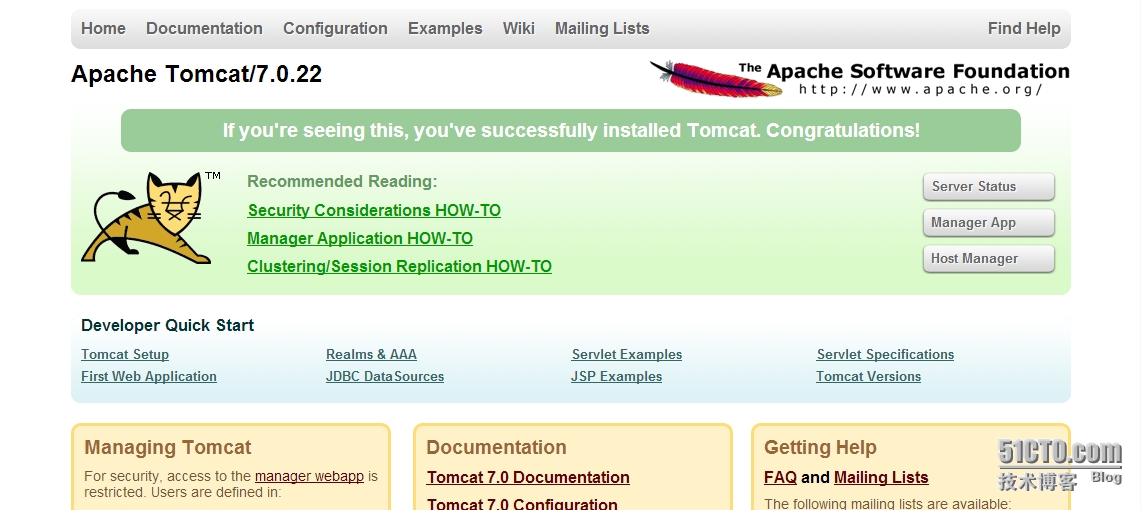Open Mailing Lists link under Getting Help
The image size is (1141, 510).
click(881, 477)
